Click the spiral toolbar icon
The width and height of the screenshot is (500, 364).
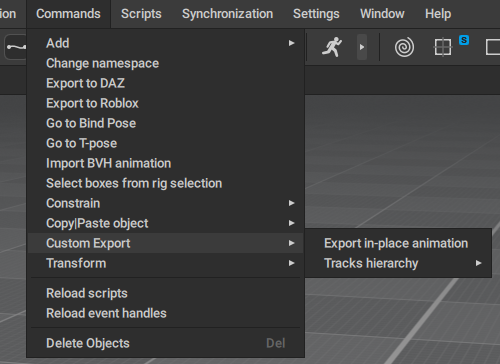pos(404,47)
